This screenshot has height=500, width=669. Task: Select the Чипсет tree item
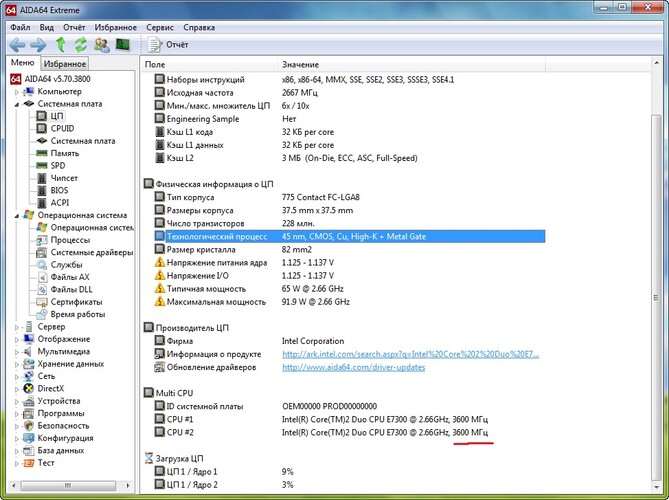point(64,178)
